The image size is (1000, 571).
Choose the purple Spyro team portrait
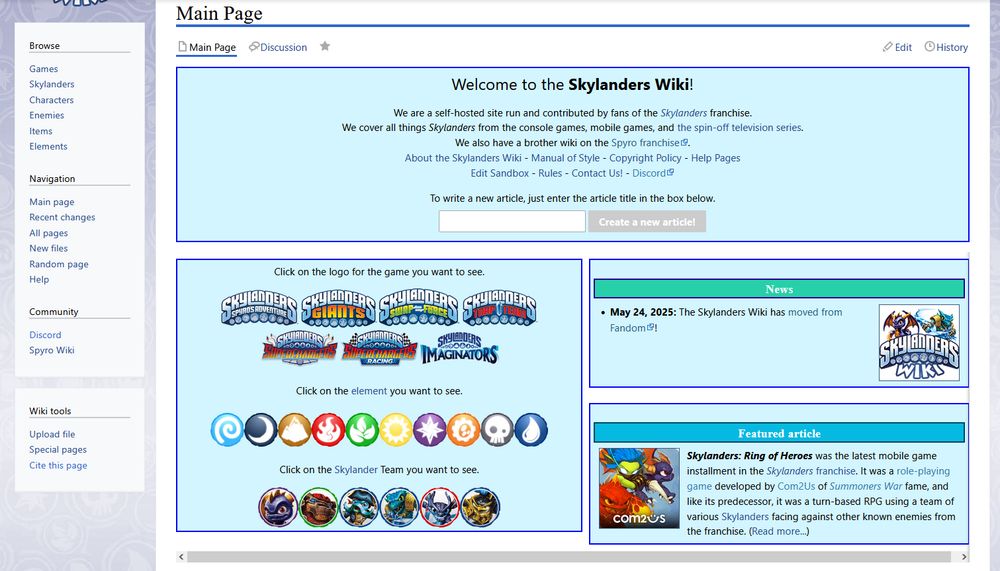(278, 507)
